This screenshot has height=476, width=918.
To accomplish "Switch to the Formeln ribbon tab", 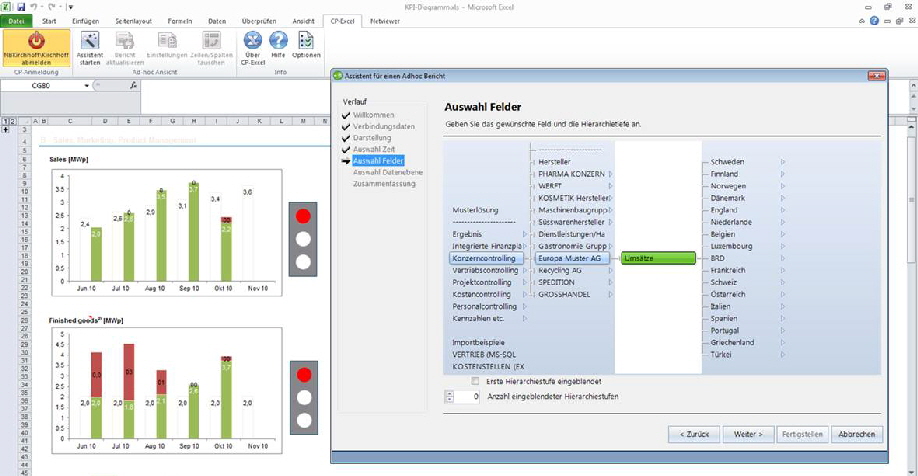I will point(180,21).
